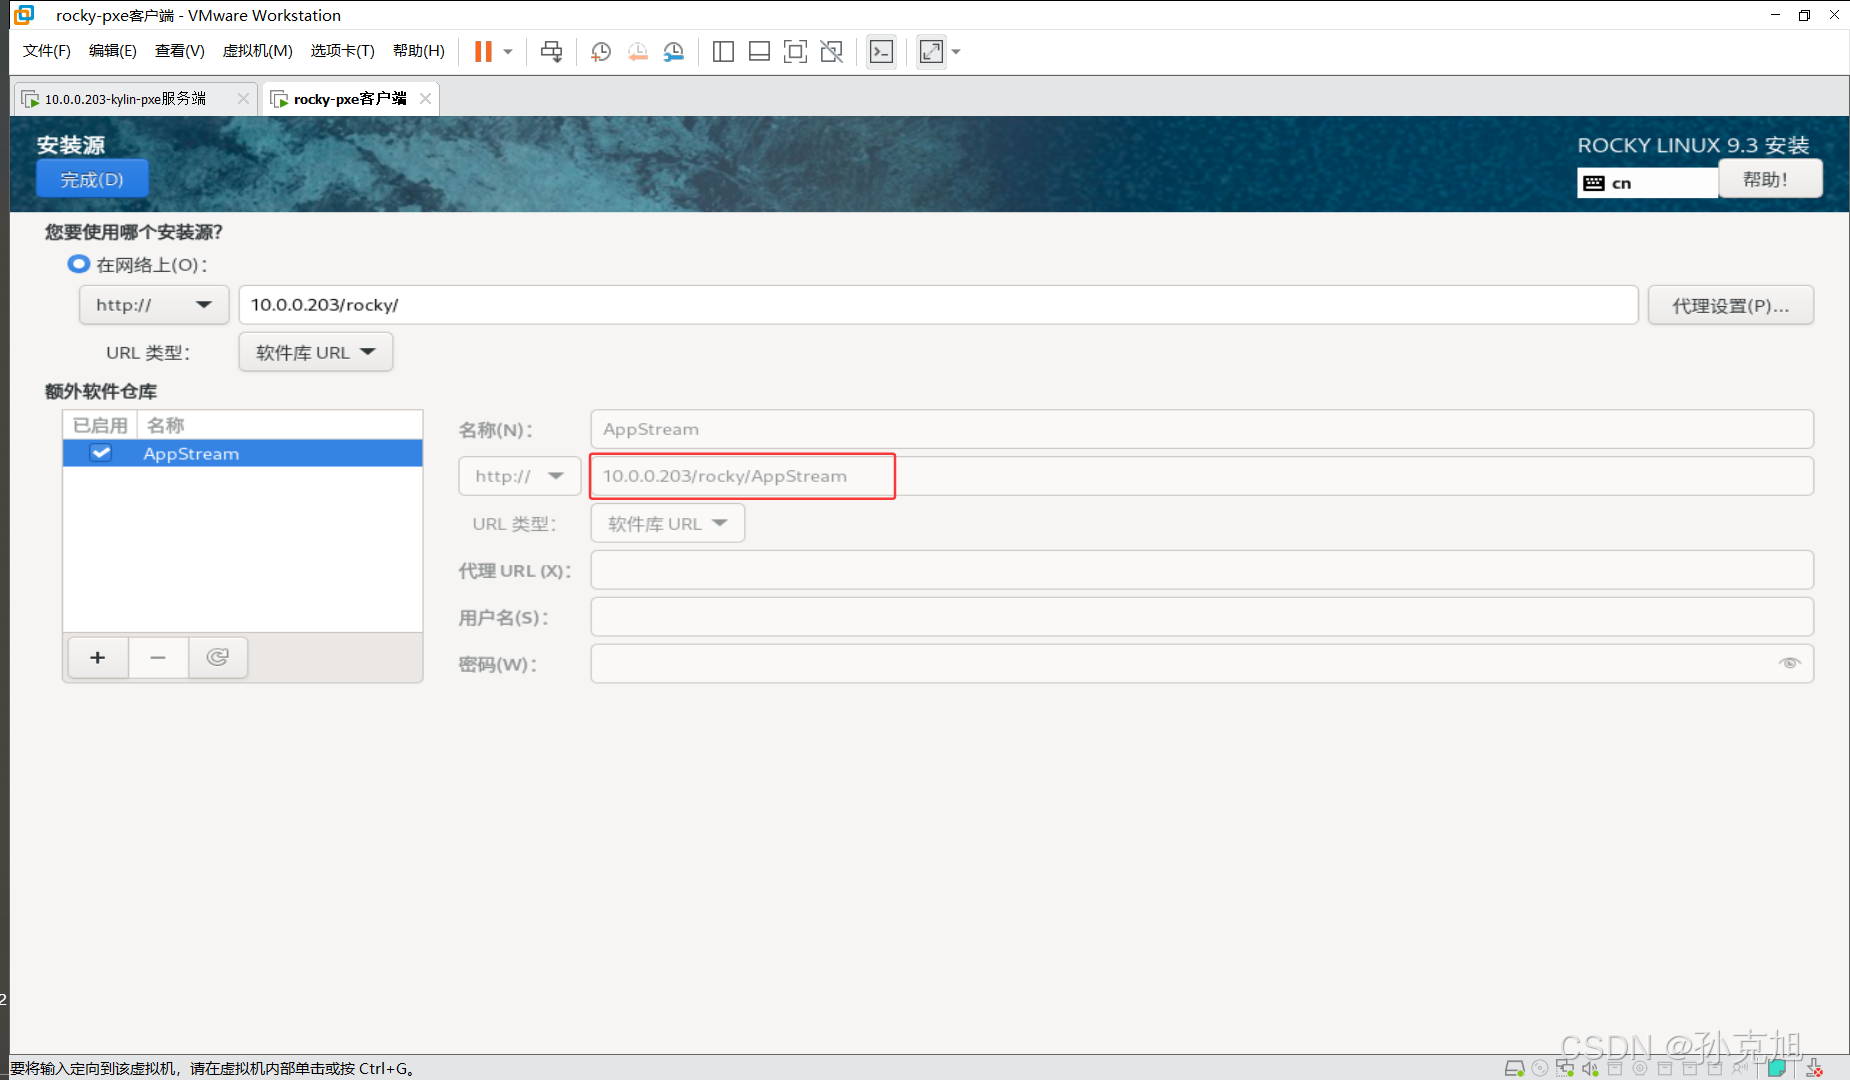
Task: Click the stretch guest display icon
Action: coord(931,51)
